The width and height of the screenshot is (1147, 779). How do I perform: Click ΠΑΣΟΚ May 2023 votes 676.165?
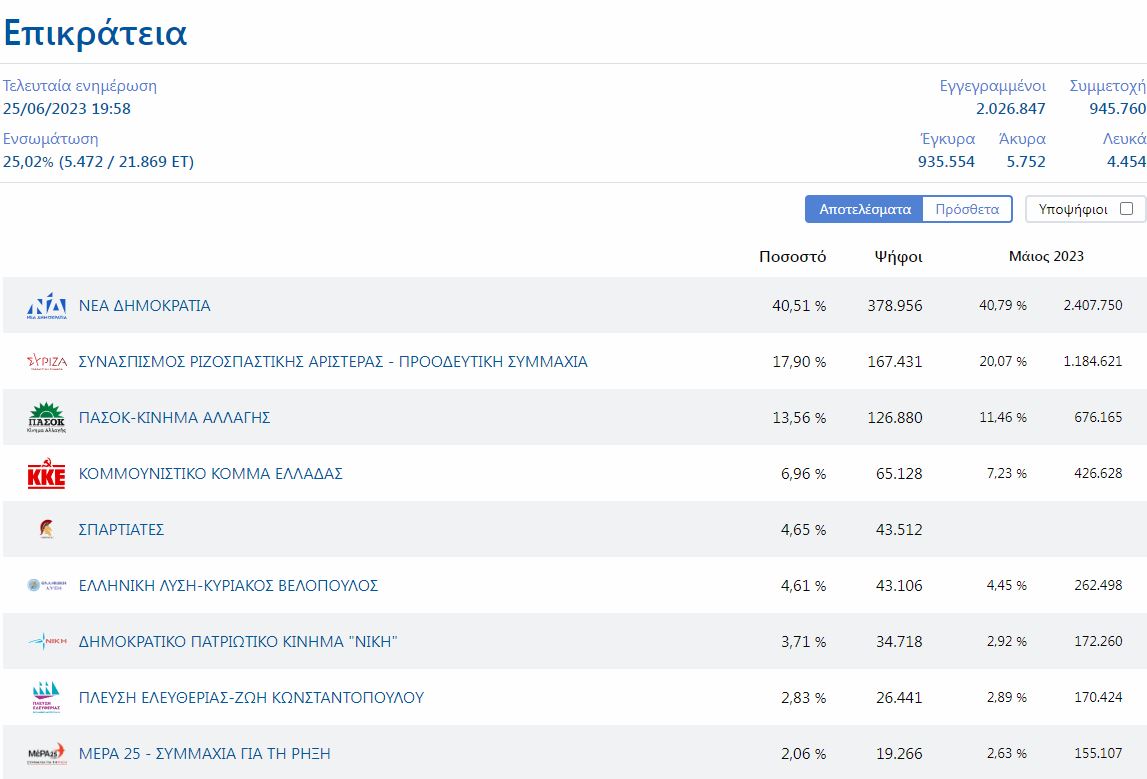pos(1098,417)
